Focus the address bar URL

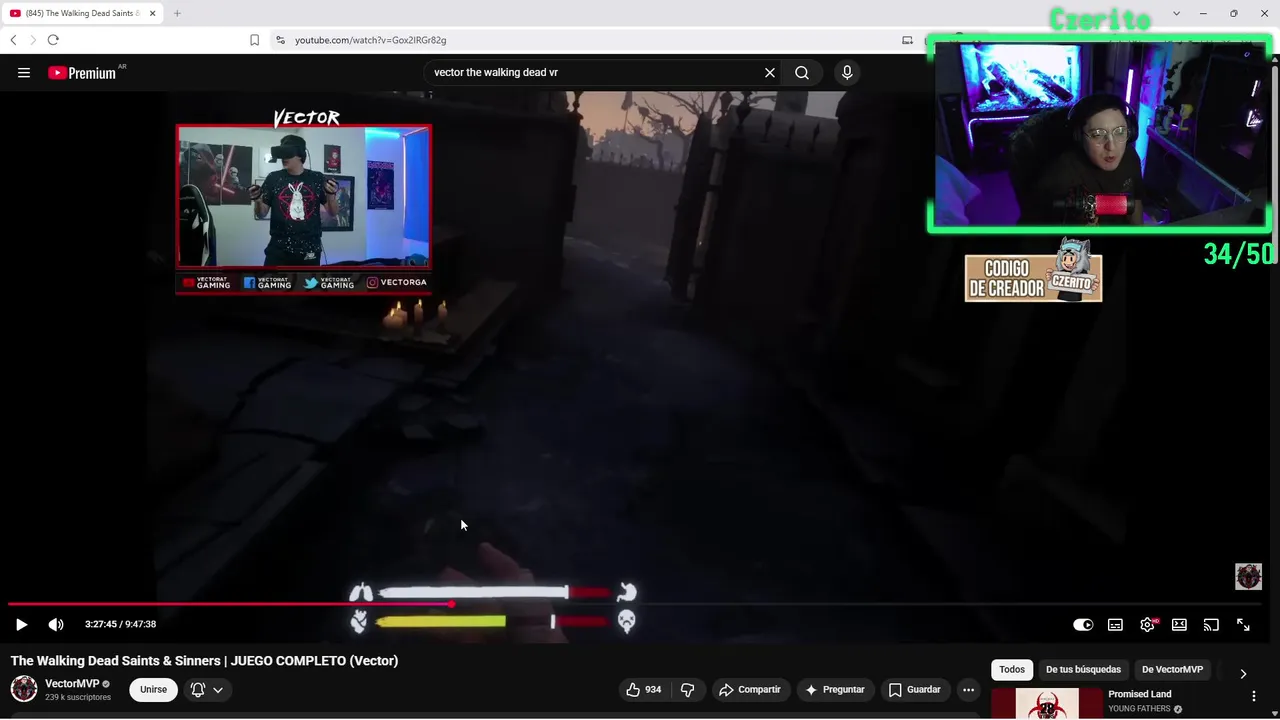[x=370, y=40]
